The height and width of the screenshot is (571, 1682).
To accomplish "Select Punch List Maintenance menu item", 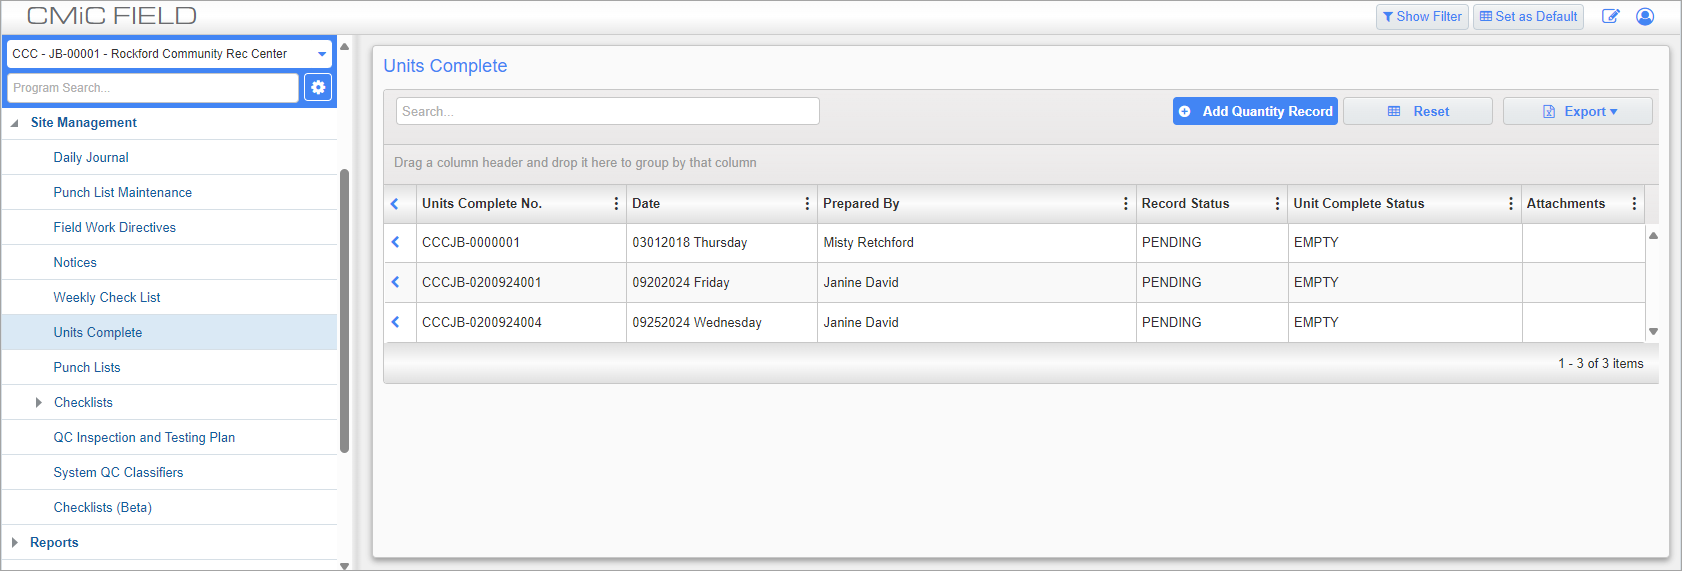I will 123,193.
